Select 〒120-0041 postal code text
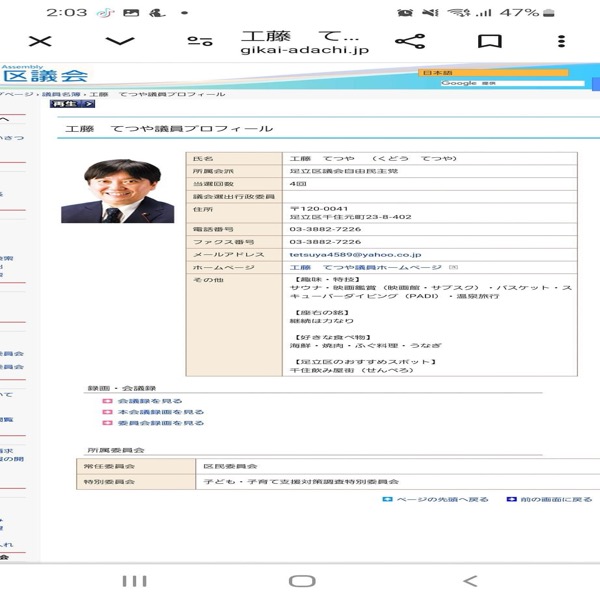 tap(319, 209)
